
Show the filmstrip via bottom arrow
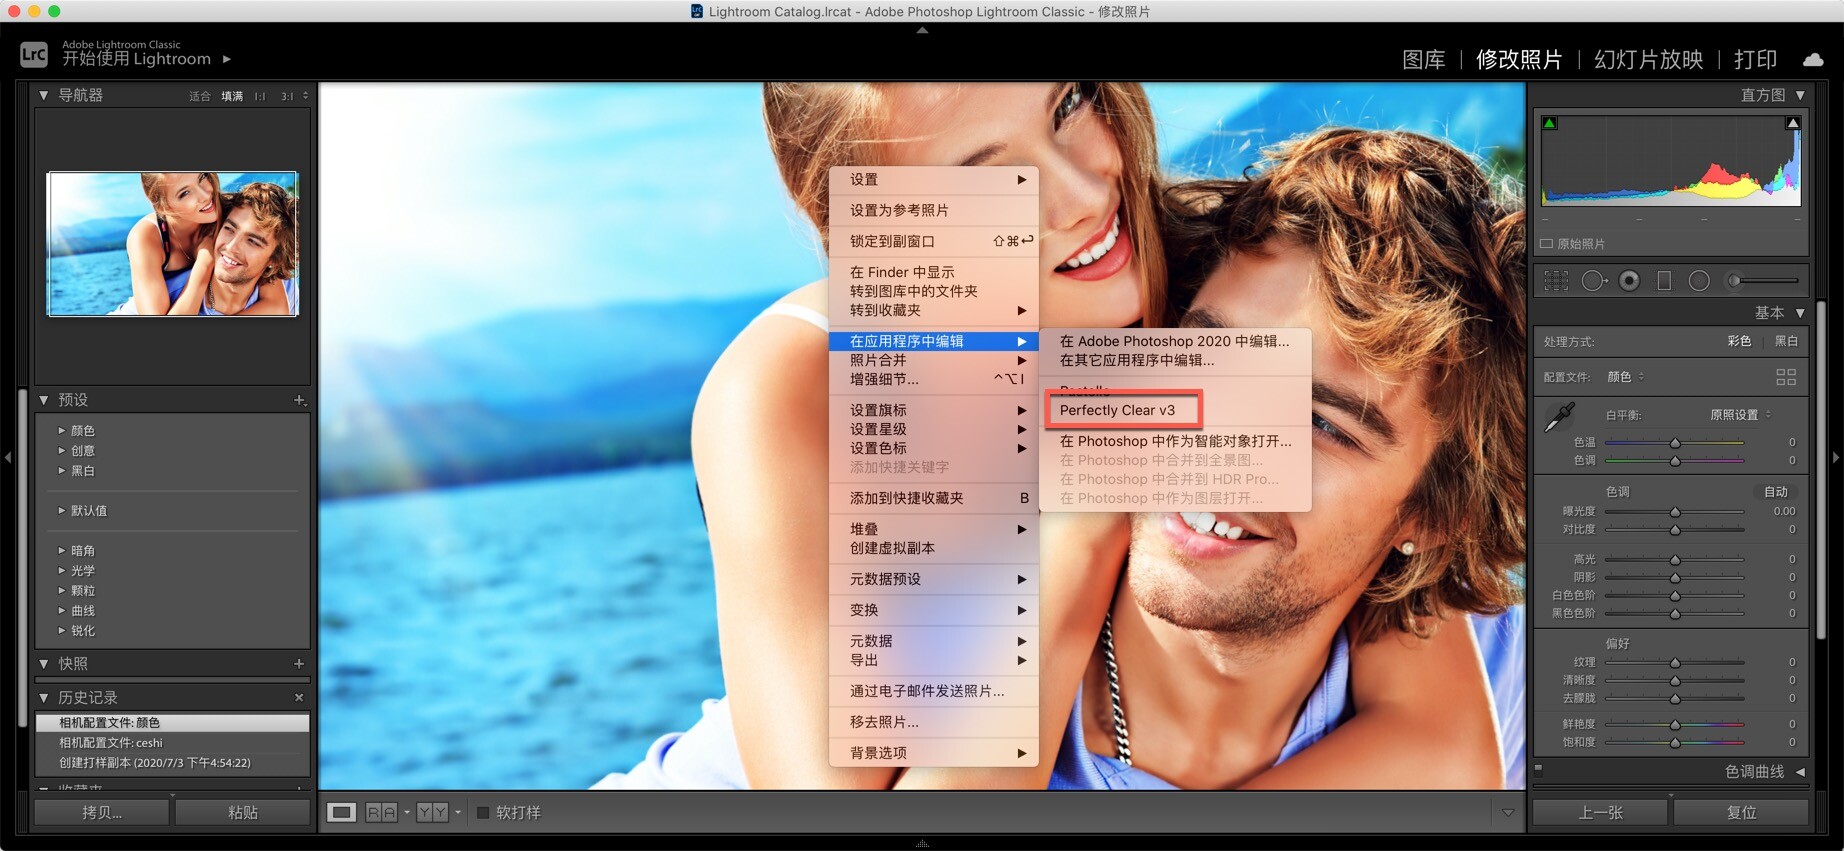922,844
